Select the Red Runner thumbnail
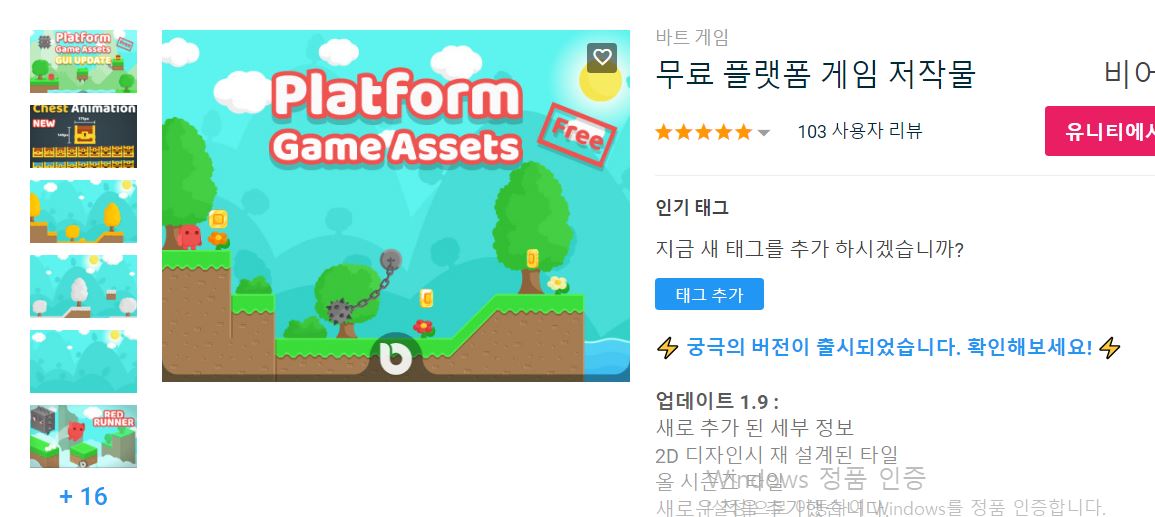Viewport: 1155px width, 517px height. click(83, 436)
